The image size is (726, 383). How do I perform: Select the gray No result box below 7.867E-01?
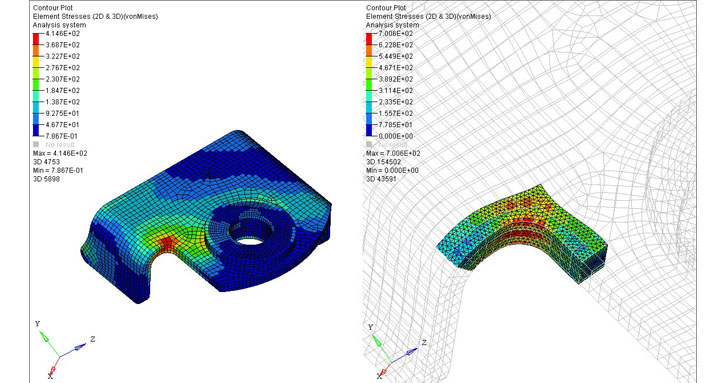[x=36, y=144]
